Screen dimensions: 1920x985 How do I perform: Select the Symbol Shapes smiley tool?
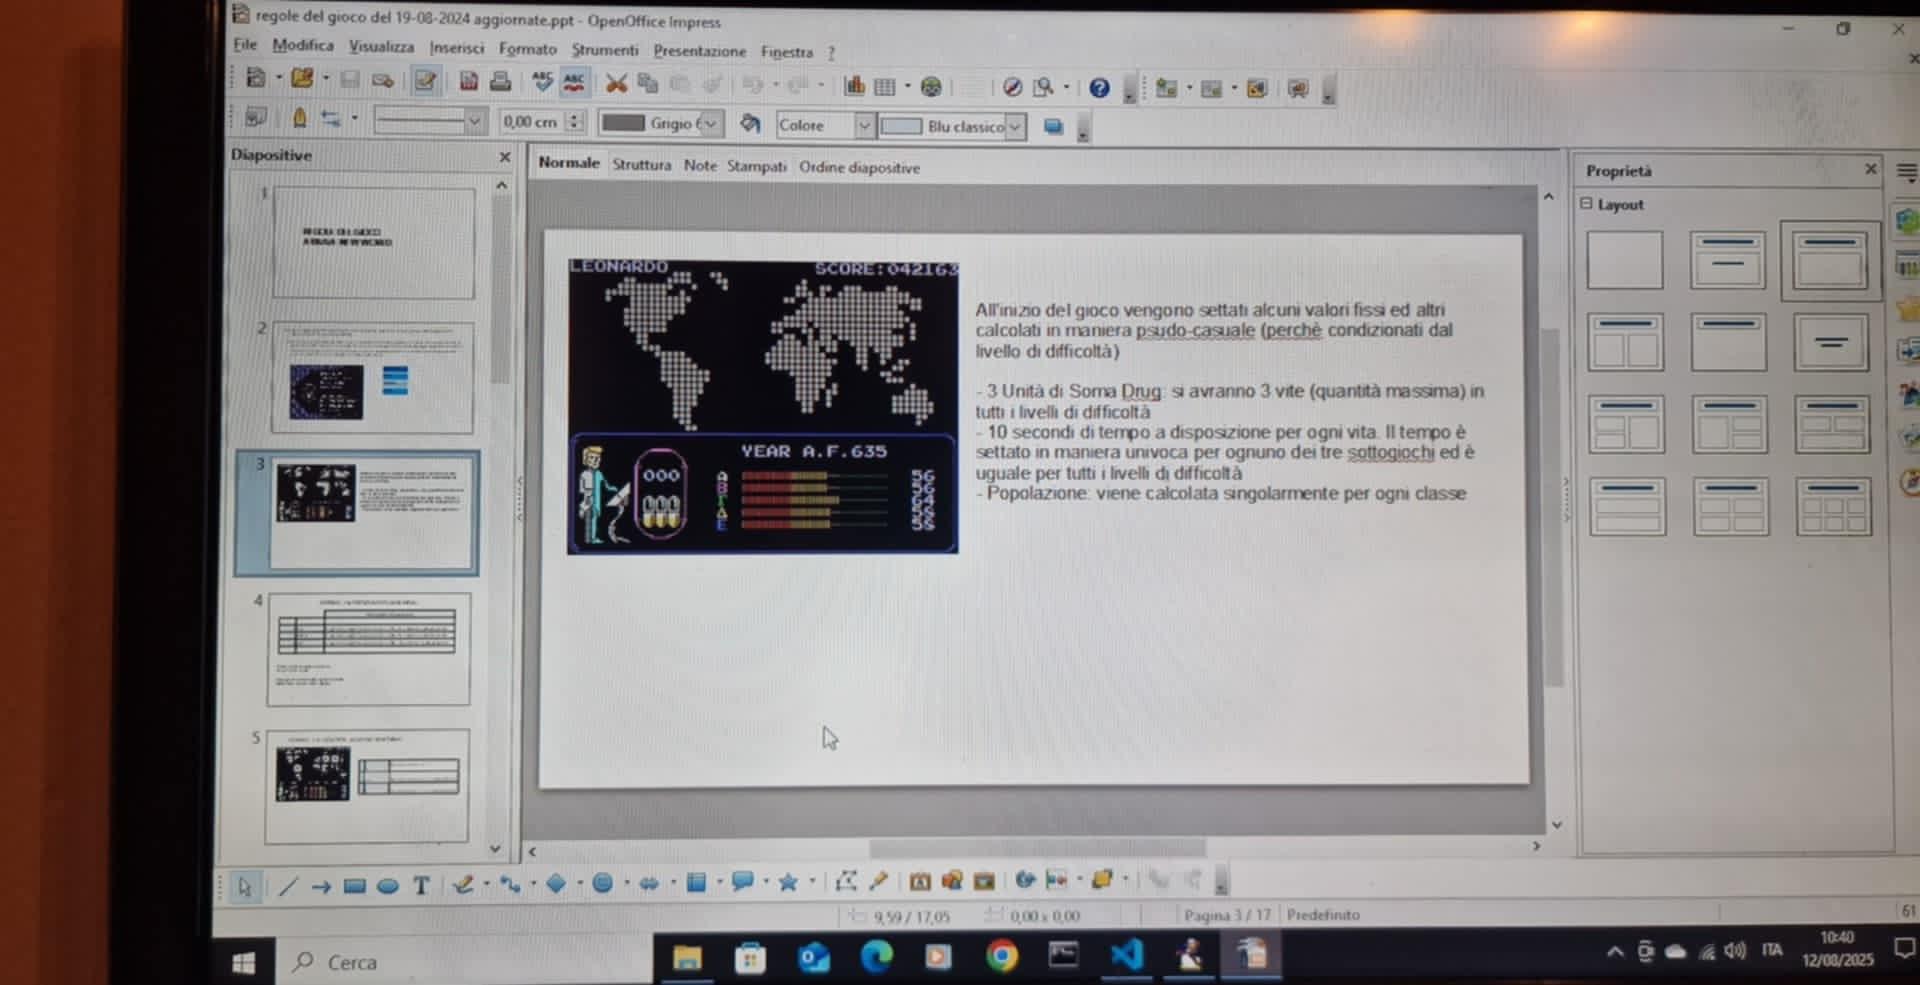(x=602, y=883)
